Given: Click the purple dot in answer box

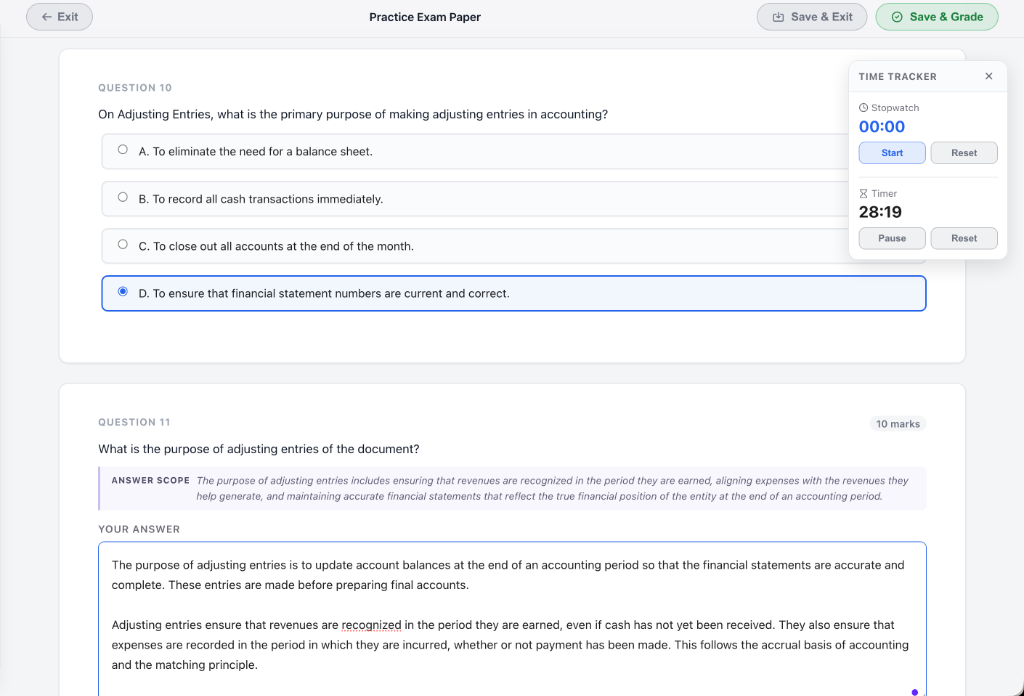Looking at the screenshot, I should 915,692.
